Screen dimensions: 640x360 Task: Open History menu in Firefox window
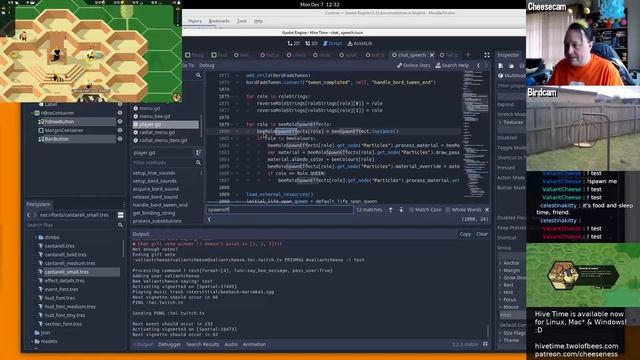tap(195, 21)
